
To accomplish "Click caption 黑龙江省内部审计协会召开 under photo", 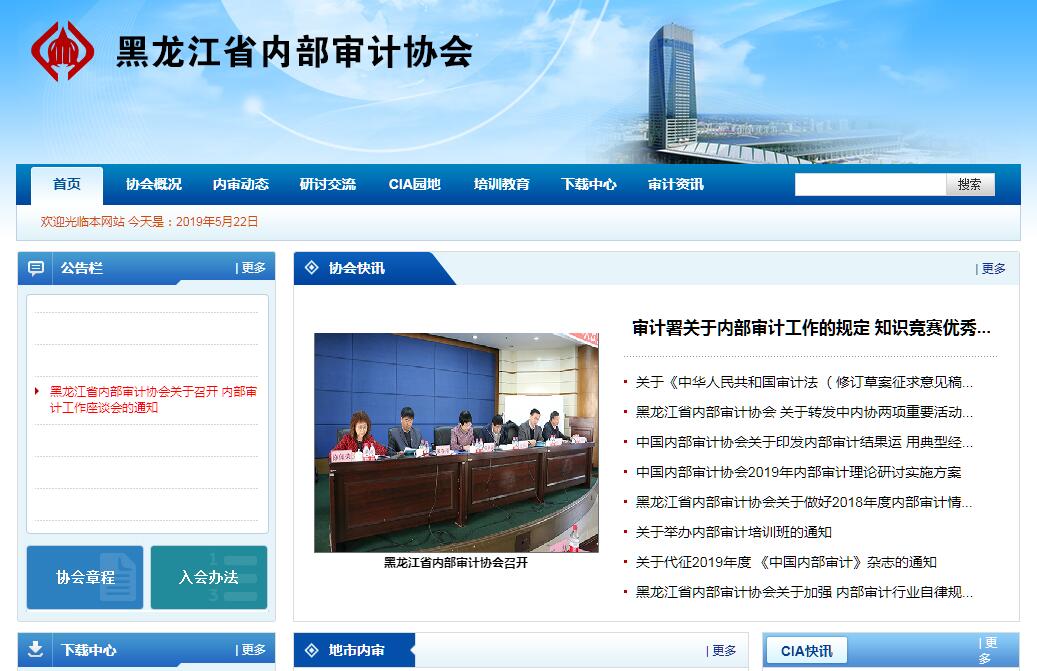I will [456, 563].
